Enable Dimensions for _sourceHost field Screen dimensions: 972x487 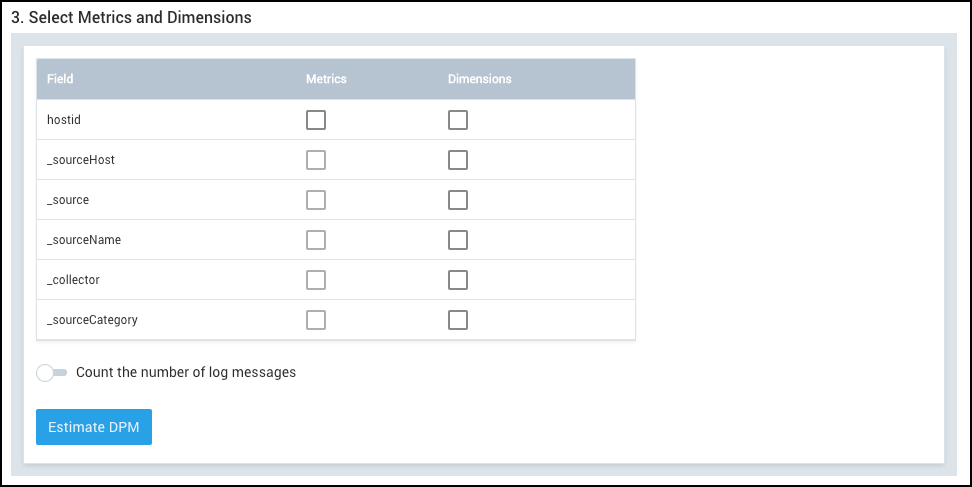pos(458,160)
